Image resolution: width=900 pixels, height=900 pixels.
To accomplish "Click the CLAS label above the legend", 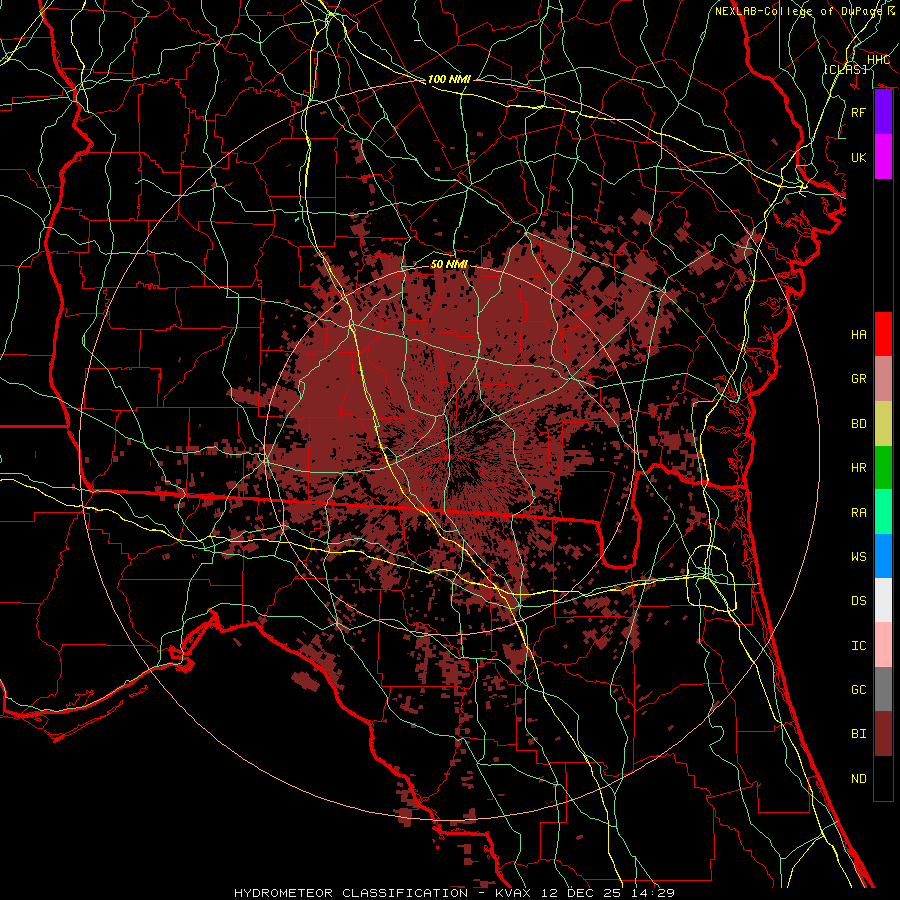I will (x=845, y=69).
